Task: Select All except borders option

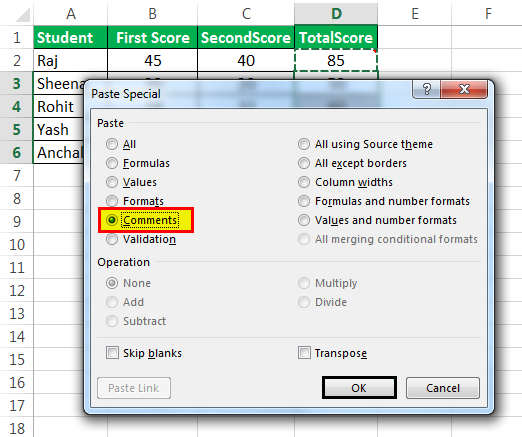Action: [352, 163]
